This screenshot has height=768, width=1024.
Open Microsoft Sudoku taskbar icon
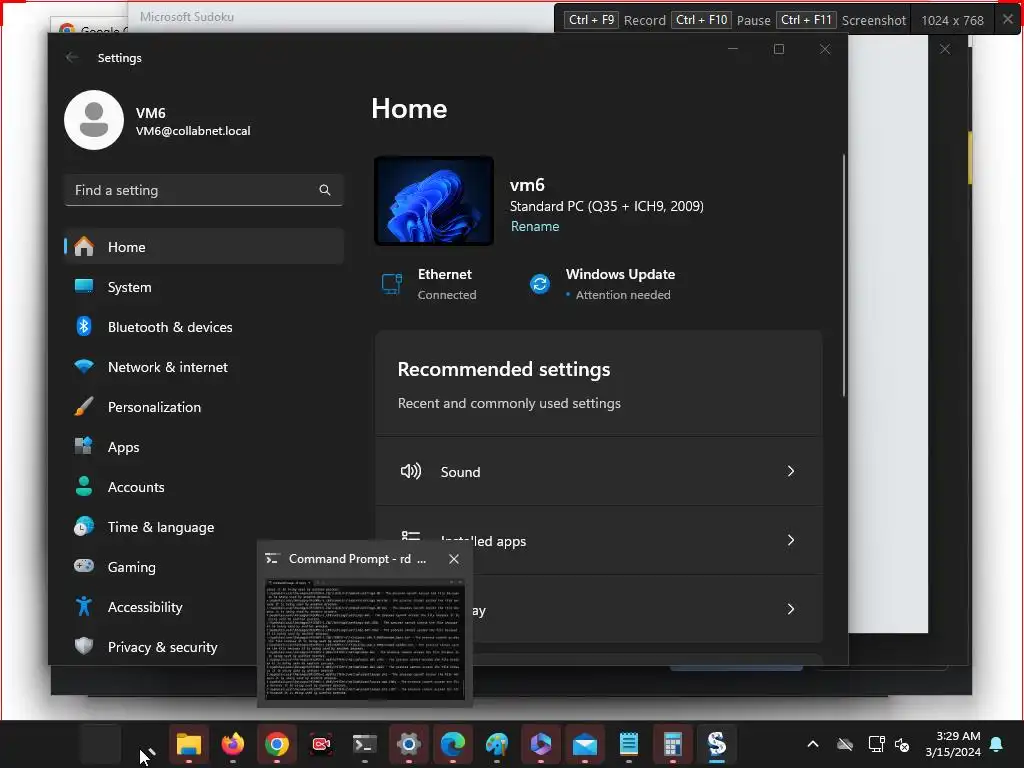pyautogui.click(x=716, y=744)
